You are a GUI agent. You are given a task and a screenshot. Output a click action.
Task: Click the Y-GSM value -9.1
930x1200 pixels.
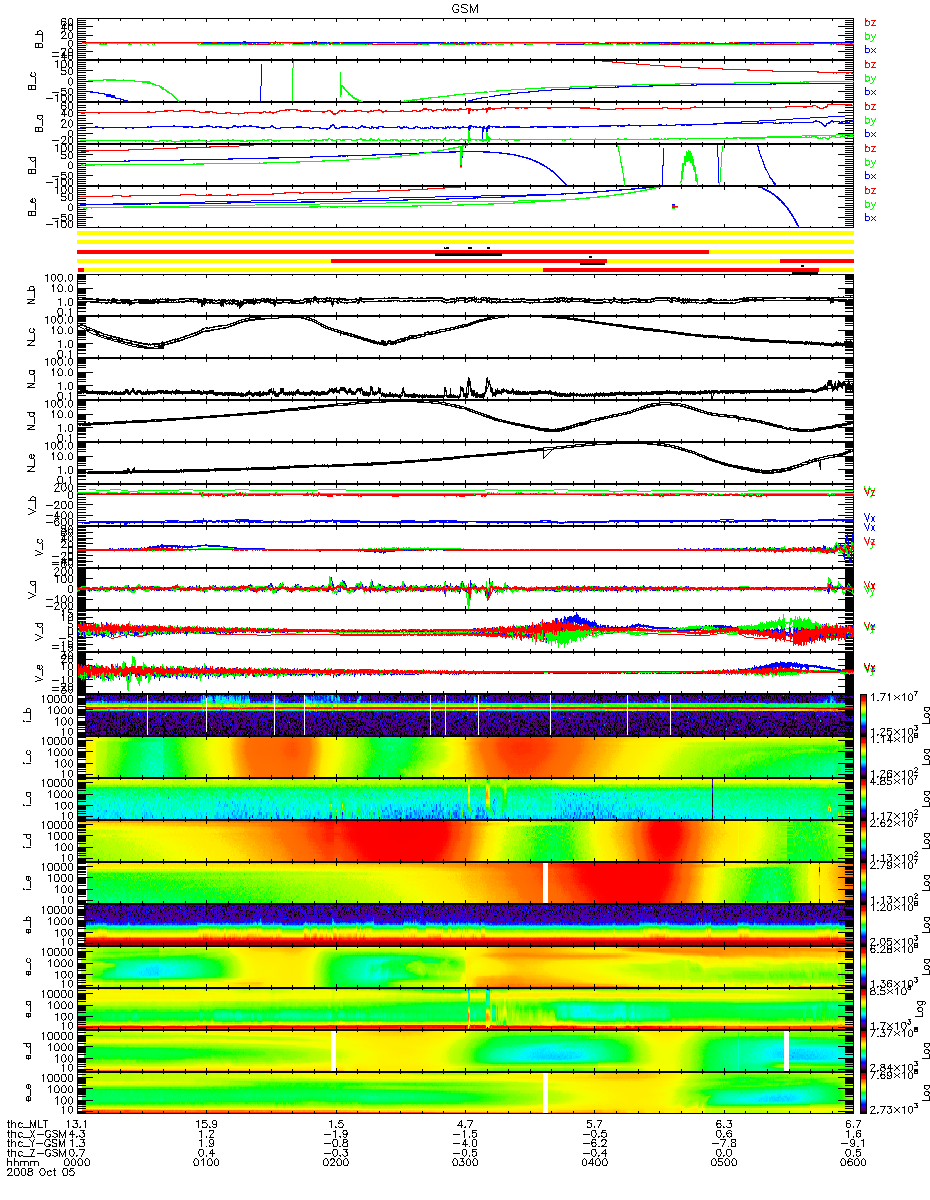852,1143
